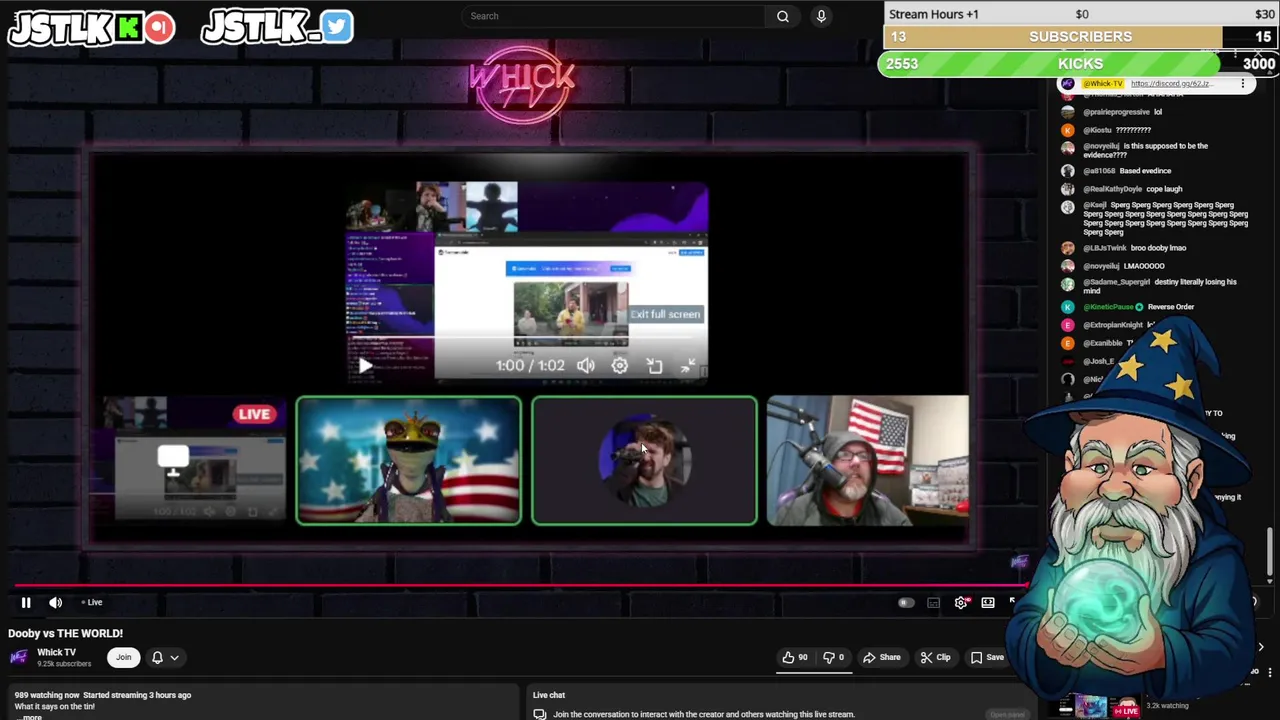1280x720 pixels.
Task: Click @Kiostu orange K avatar
Action: (1068, 130)
